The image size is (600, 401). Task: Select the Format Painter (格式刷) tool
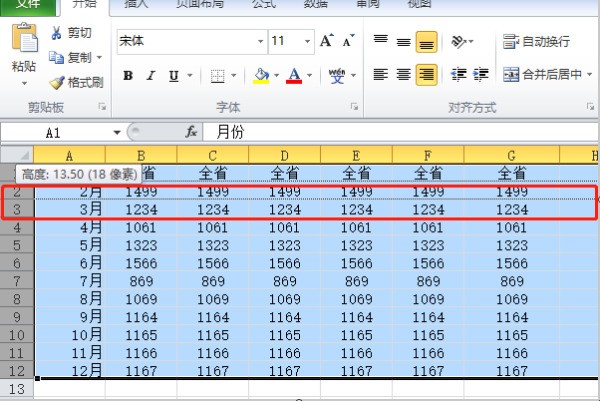(57, 82)
